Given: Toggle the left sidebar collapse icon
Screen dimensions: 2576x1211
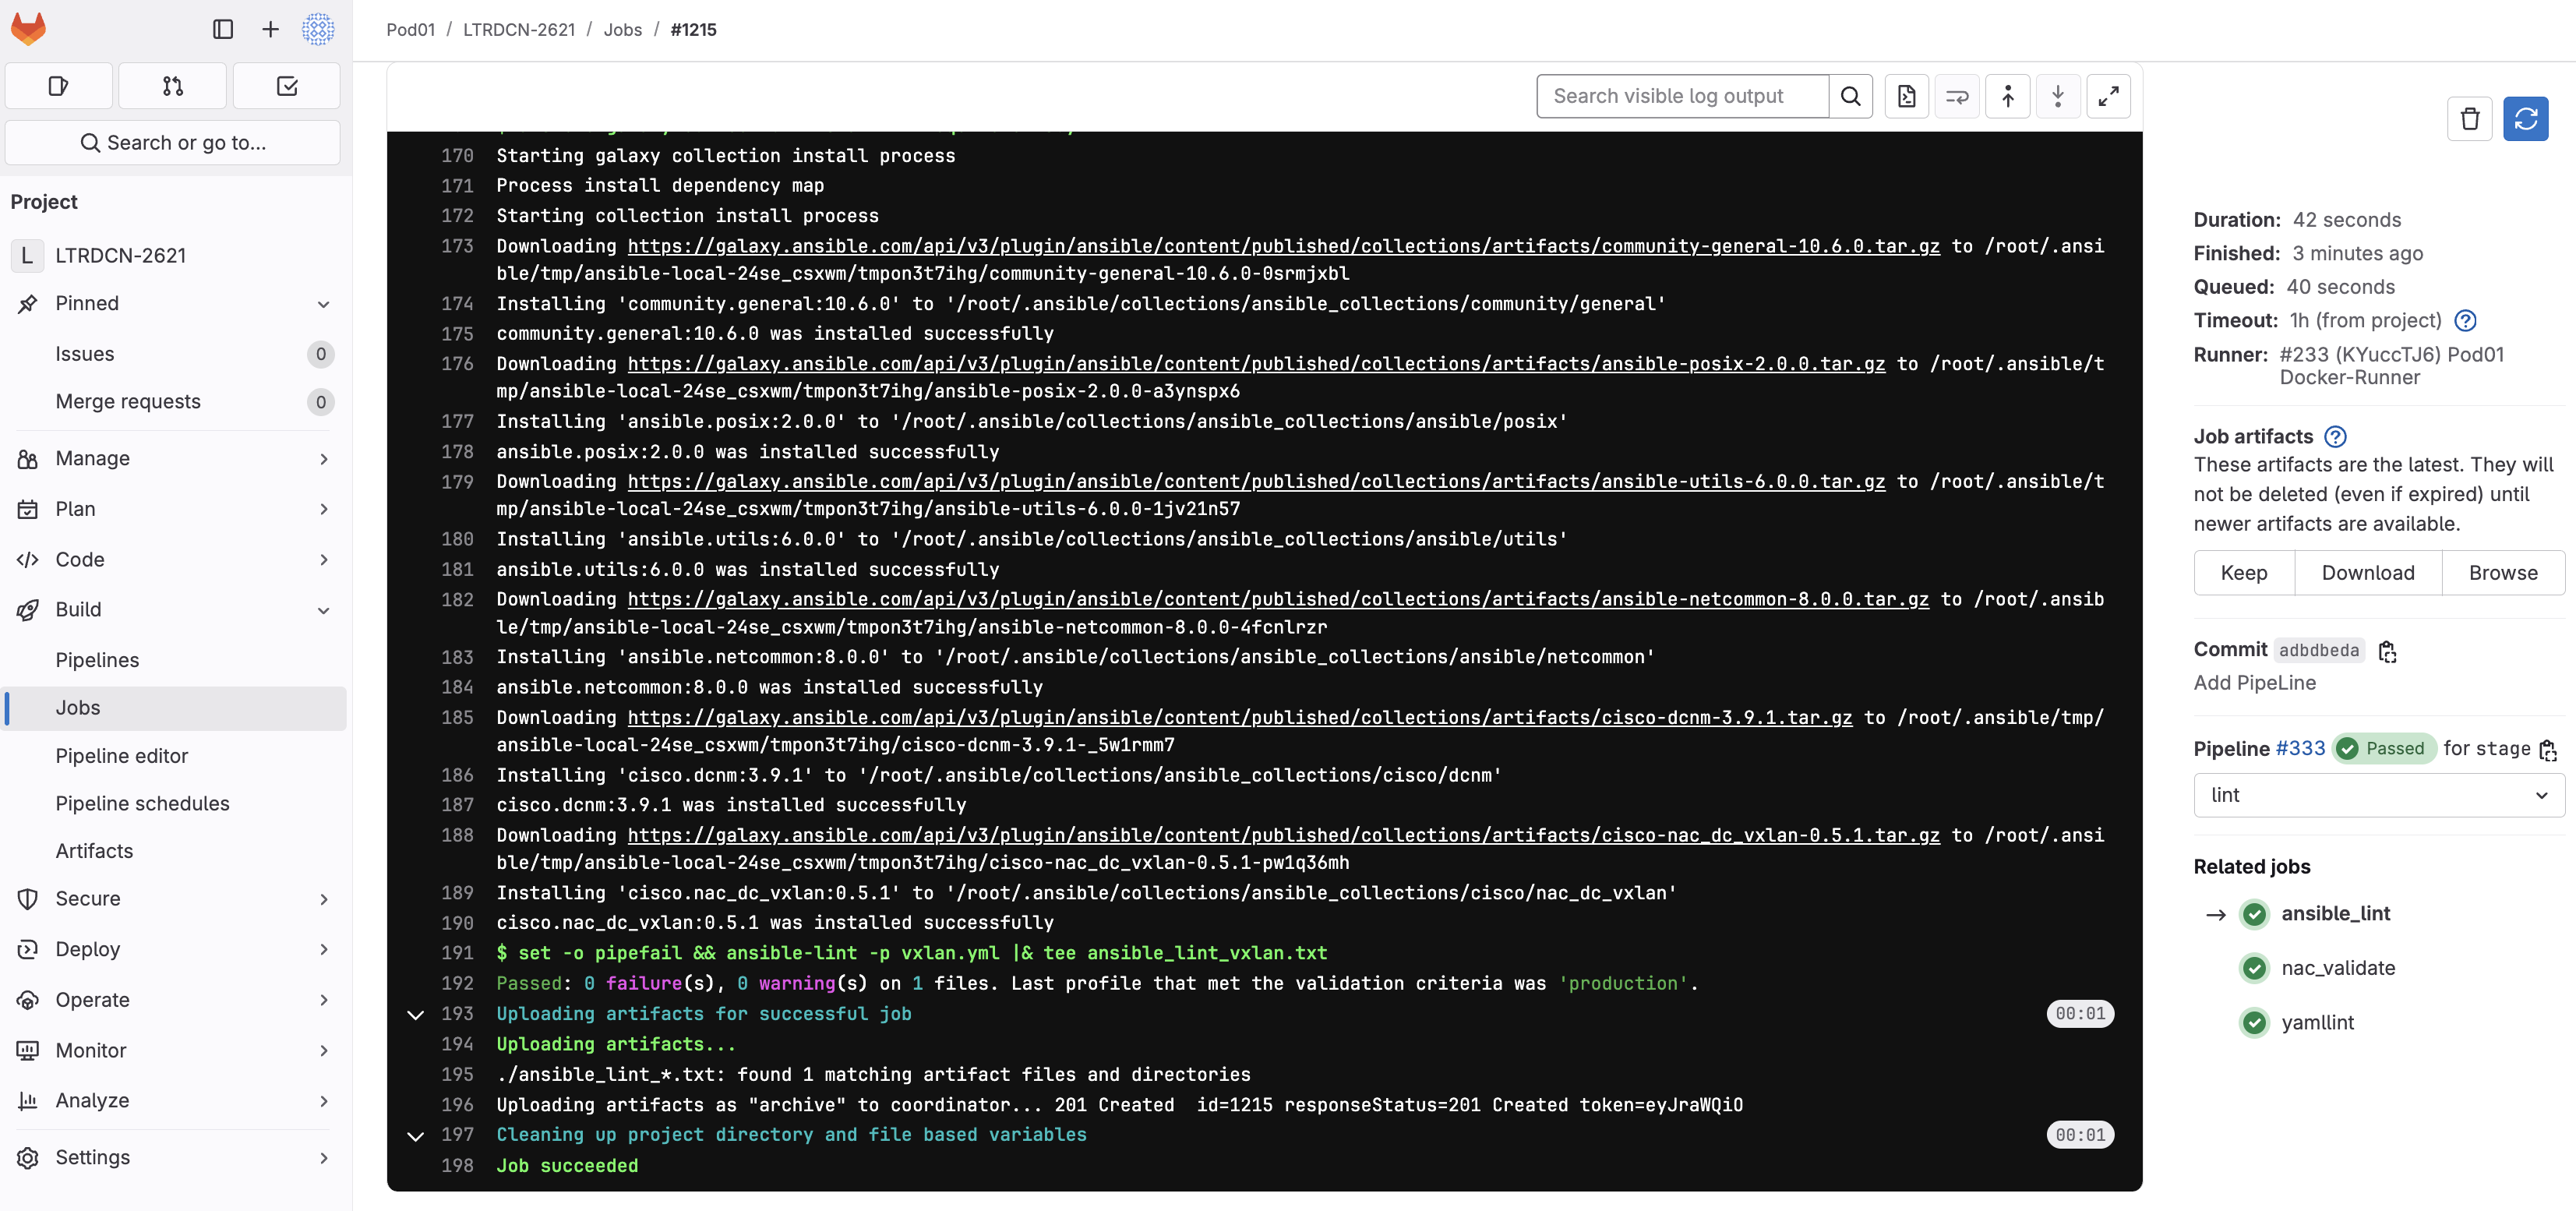Looking at the screenshot, I should (223, 29).
